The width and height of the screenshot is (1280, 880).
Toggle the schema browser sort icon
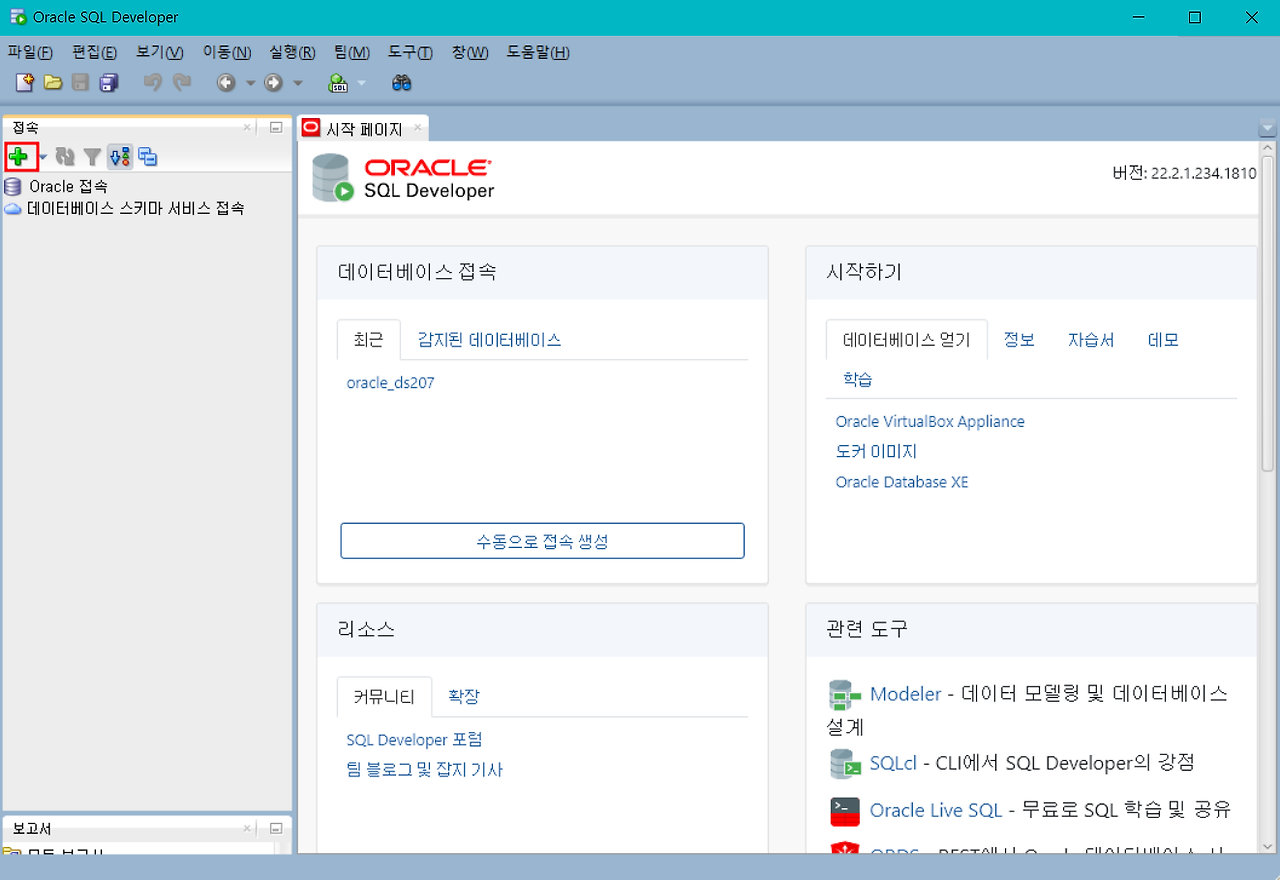coord(120,157)
